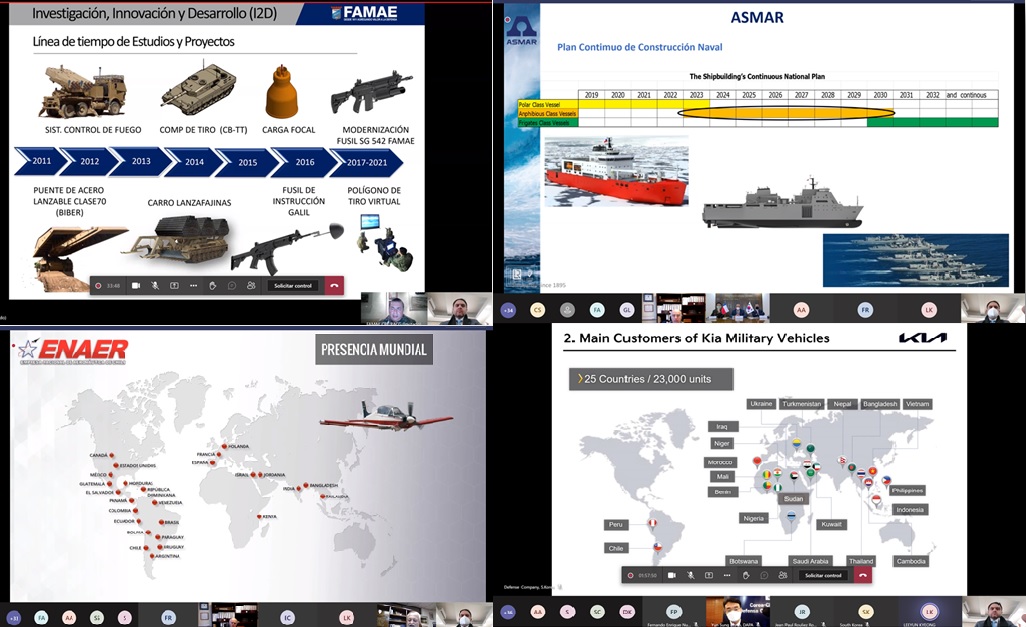Viewport: 1026px width, 627px height.
Task: Click green Frigates bar in shipbuilding plan
Action: (932, 122)
